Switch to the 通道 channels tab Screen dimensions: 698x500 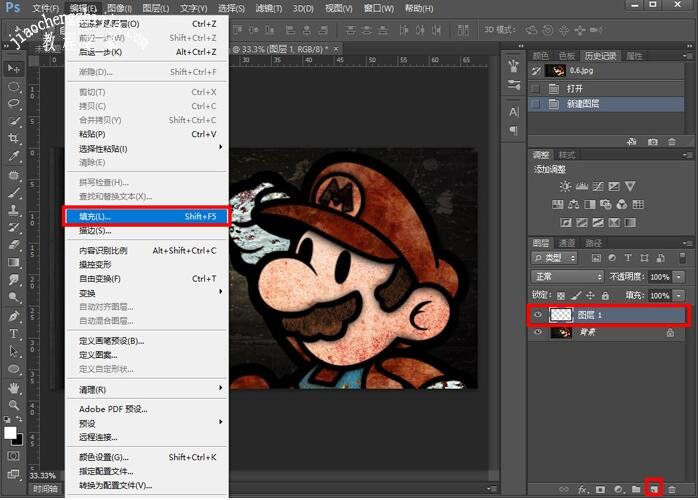tap(566, 242)
